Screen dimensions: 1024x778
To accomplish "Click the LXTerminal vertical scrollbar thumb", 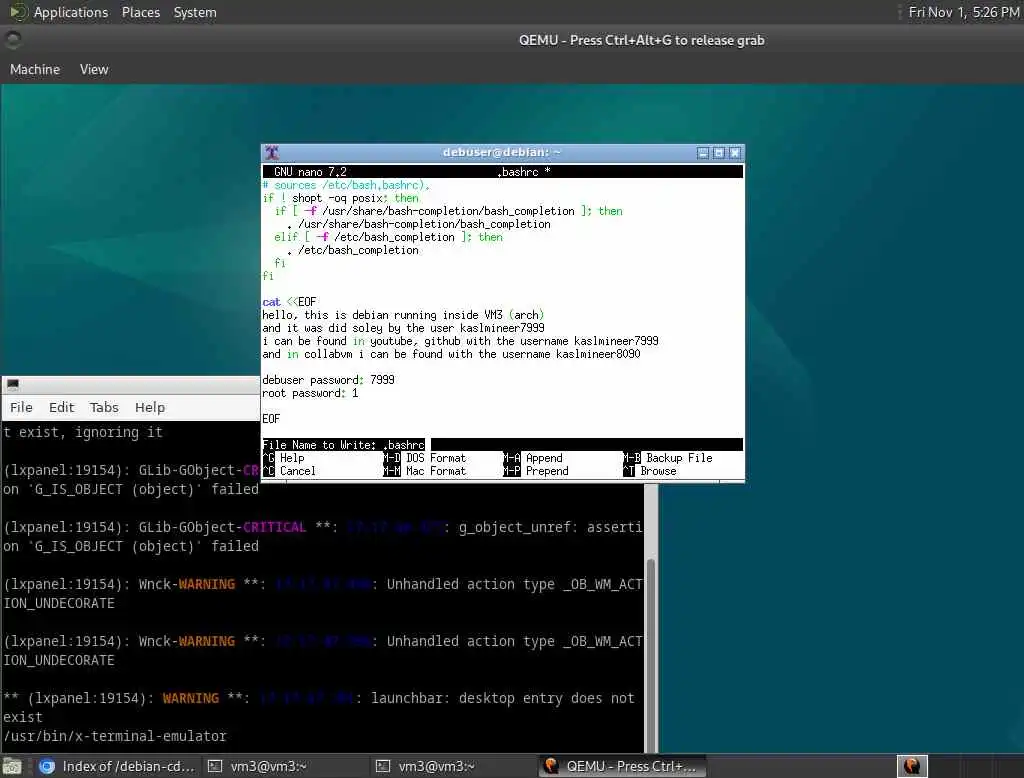I will click(x=650, y=655).
